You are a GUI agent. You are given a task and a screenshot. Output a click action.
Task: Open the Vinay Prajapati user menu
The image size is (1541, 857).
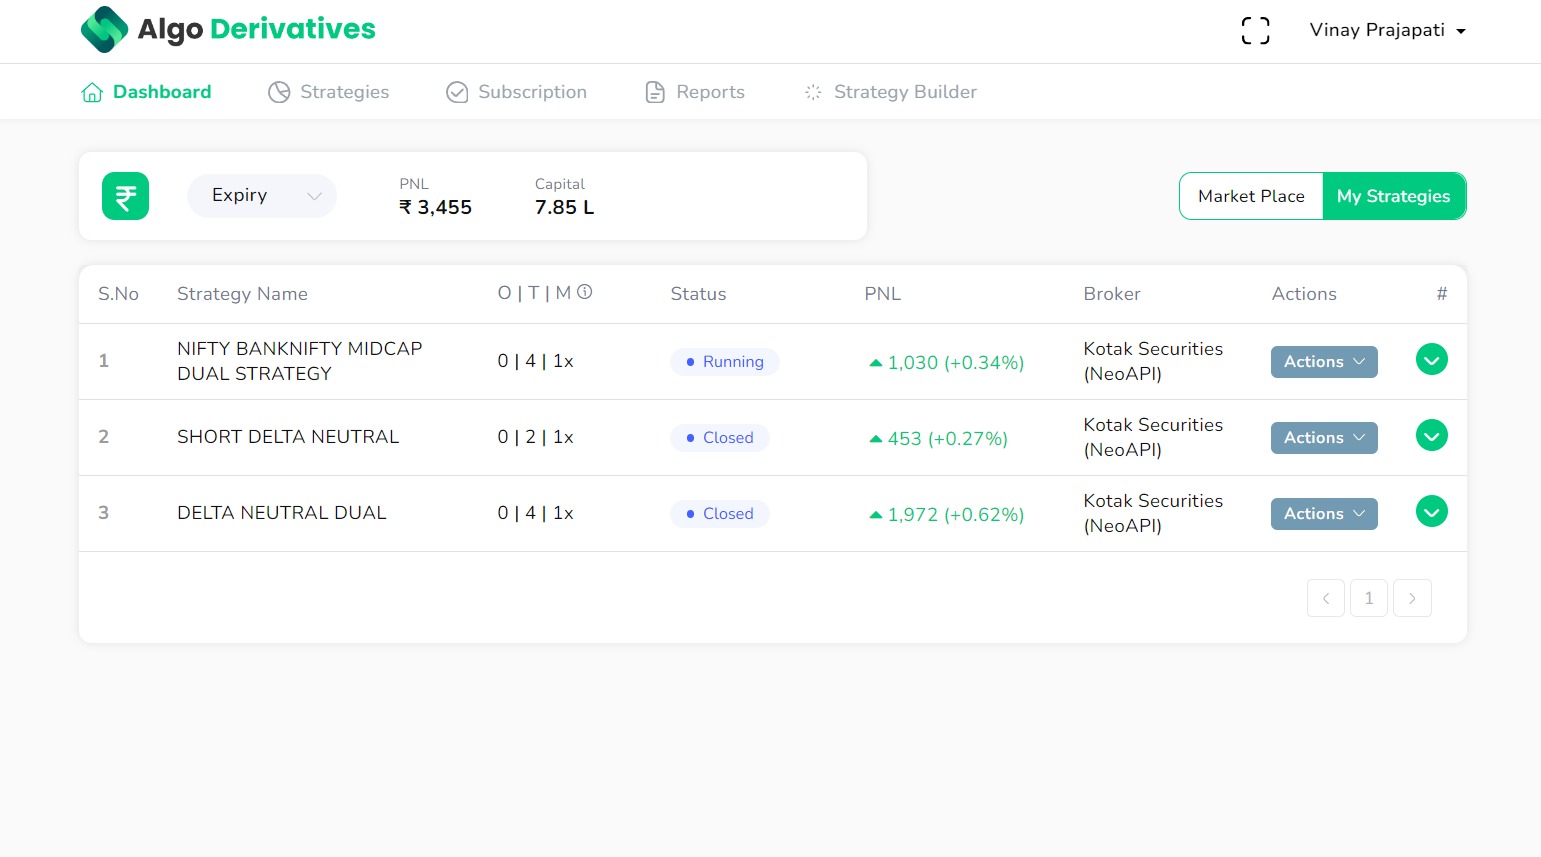1386,30
